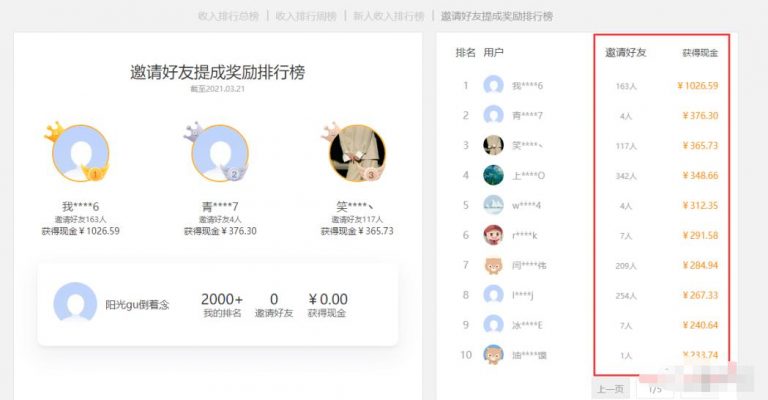Screen dimensions: 768x400
Task: Select the avatar of user l****j
Action: pyautogui.click(x=493, y=295)
